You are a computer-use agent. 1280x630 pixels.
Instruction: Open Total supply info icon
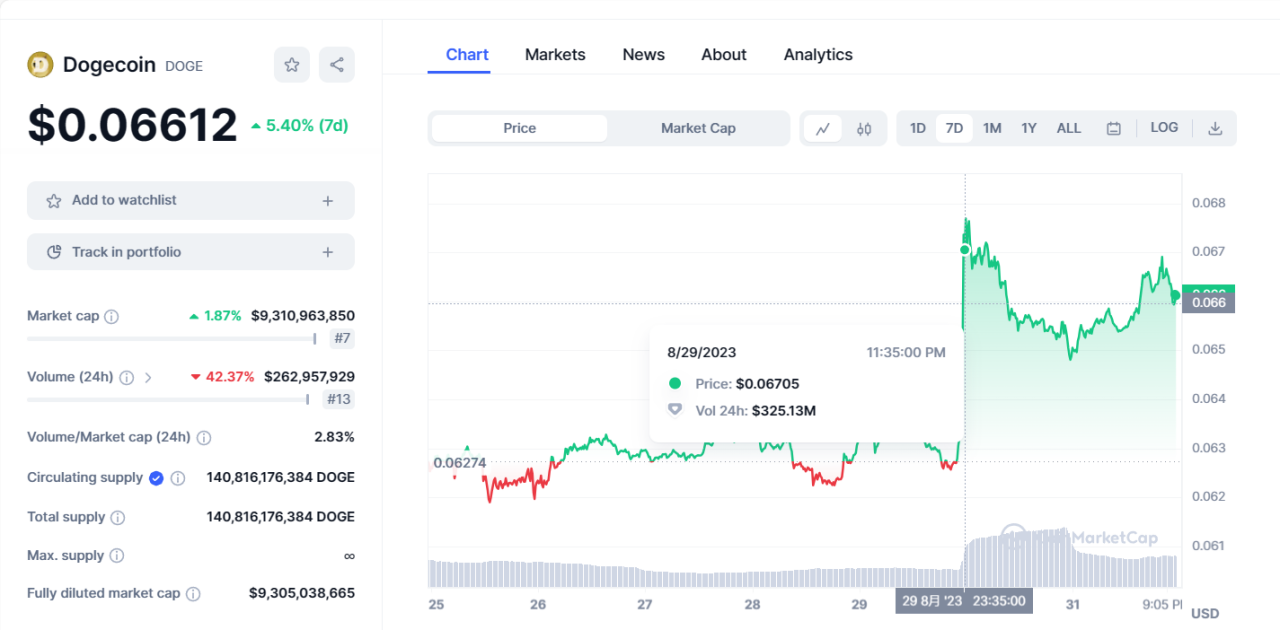(118, 518)
